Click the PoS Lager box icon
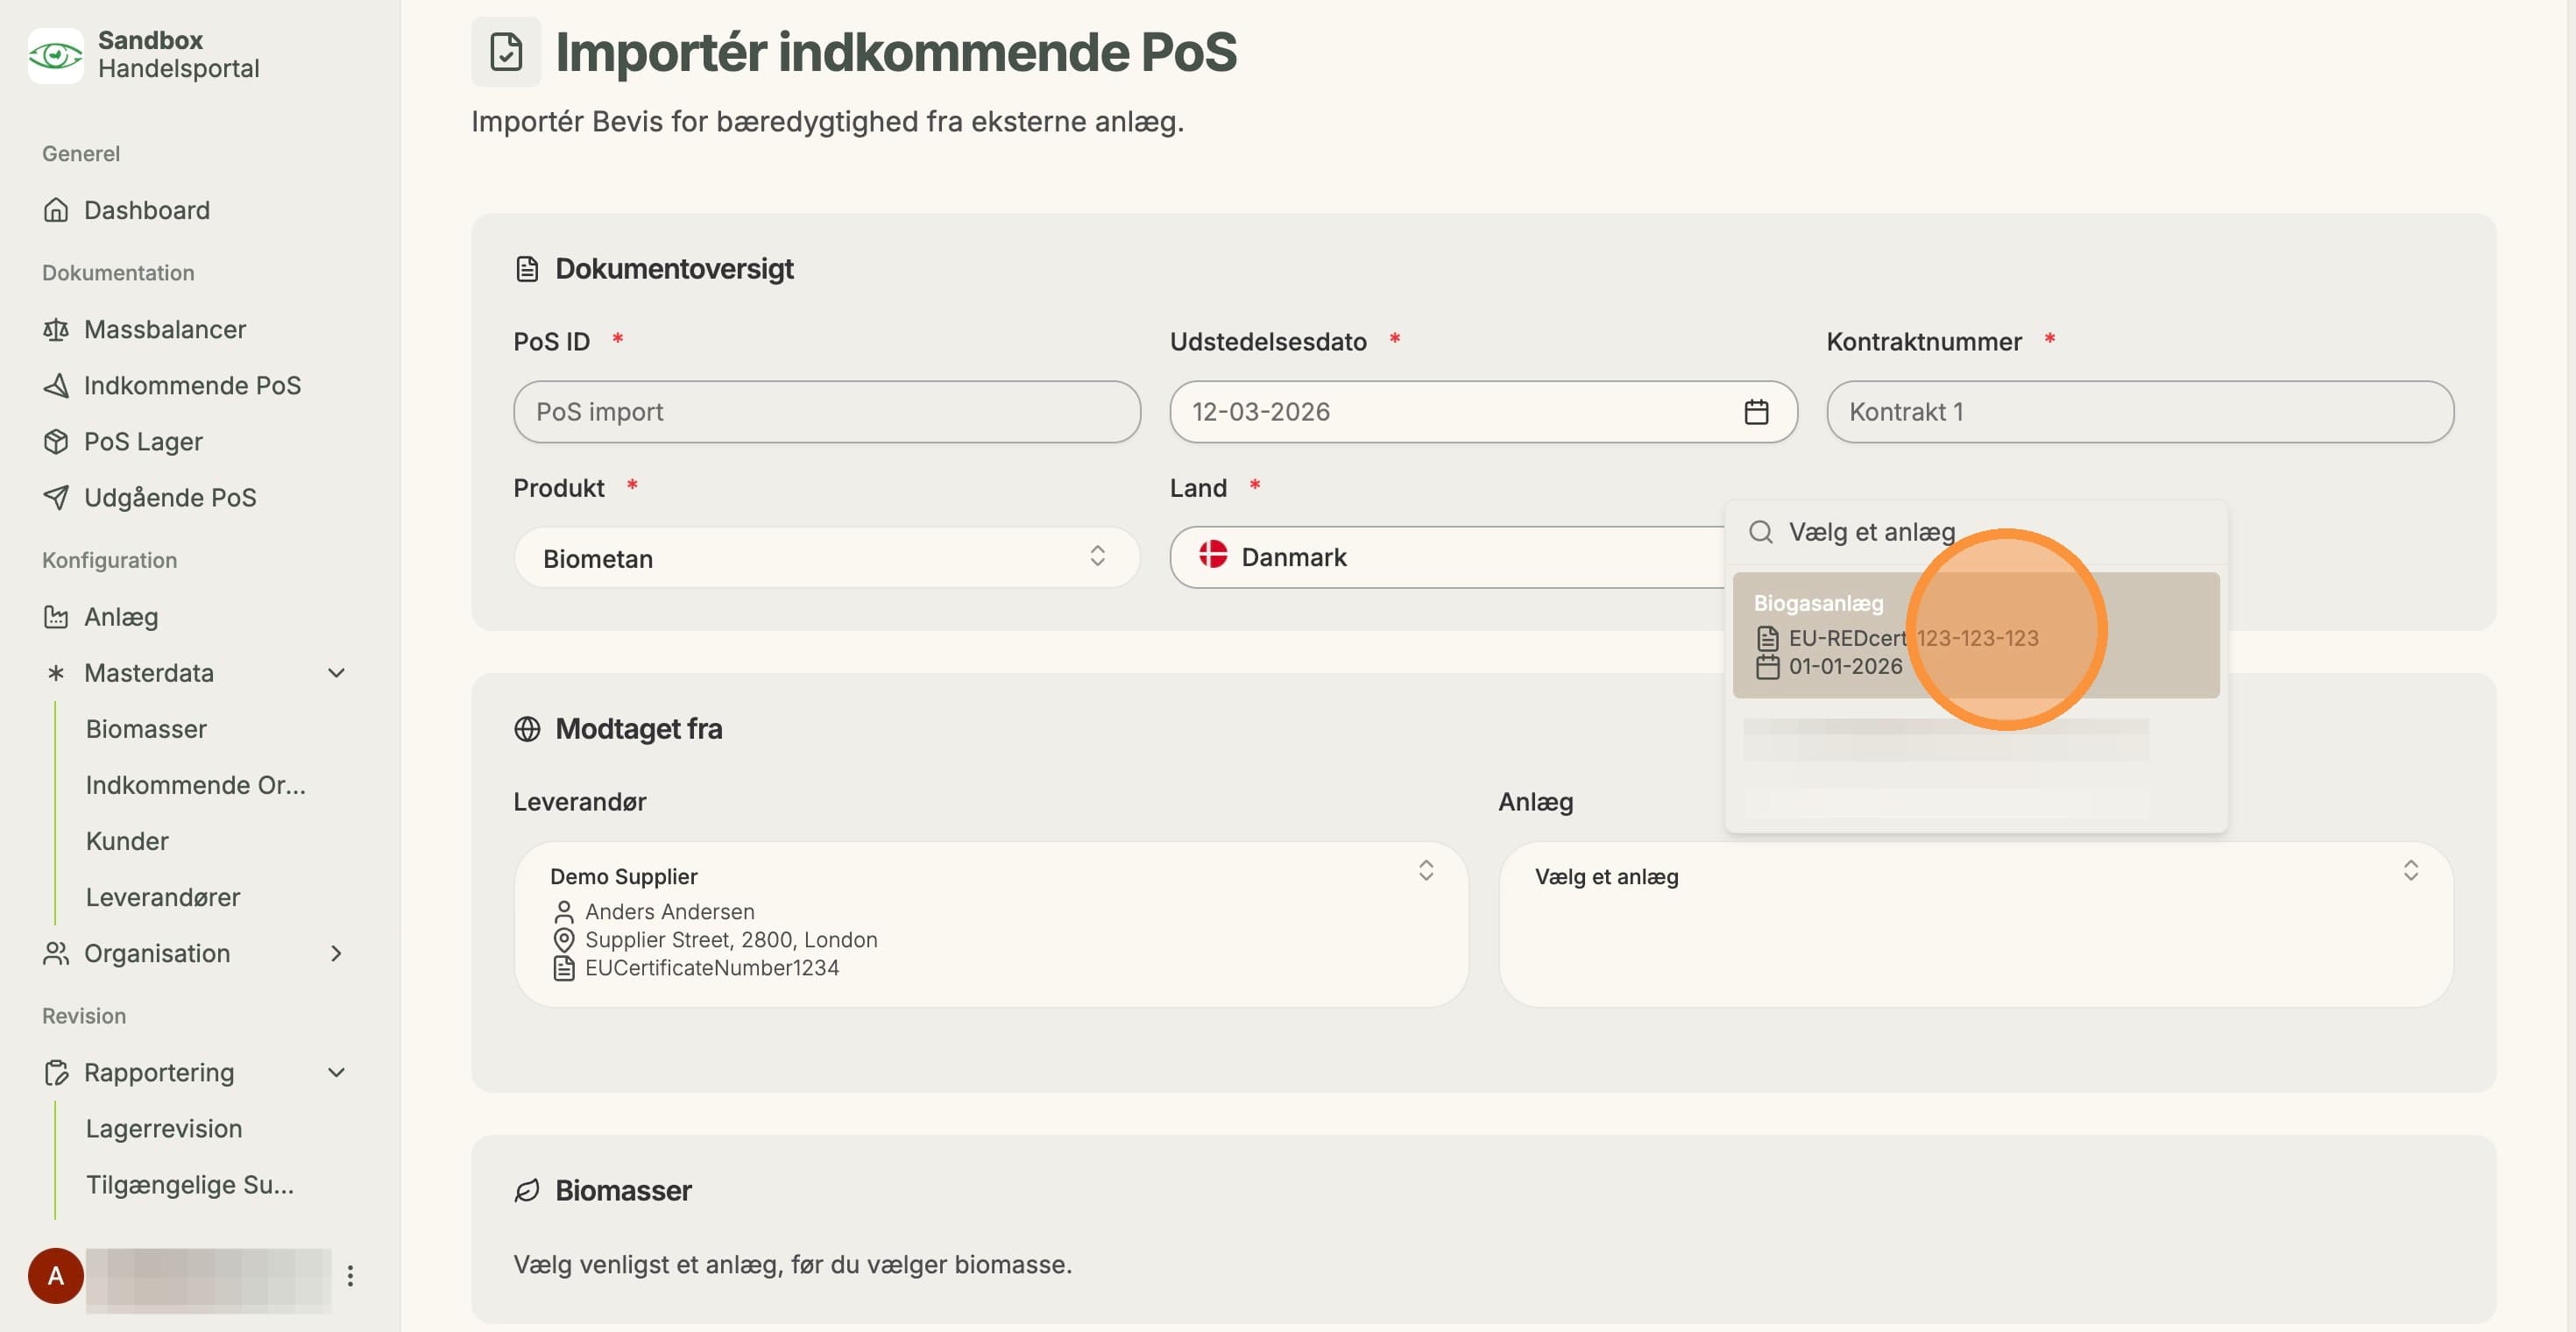Image resolution: width=2576 pixels, height=1332 pixels. point(56,441)
